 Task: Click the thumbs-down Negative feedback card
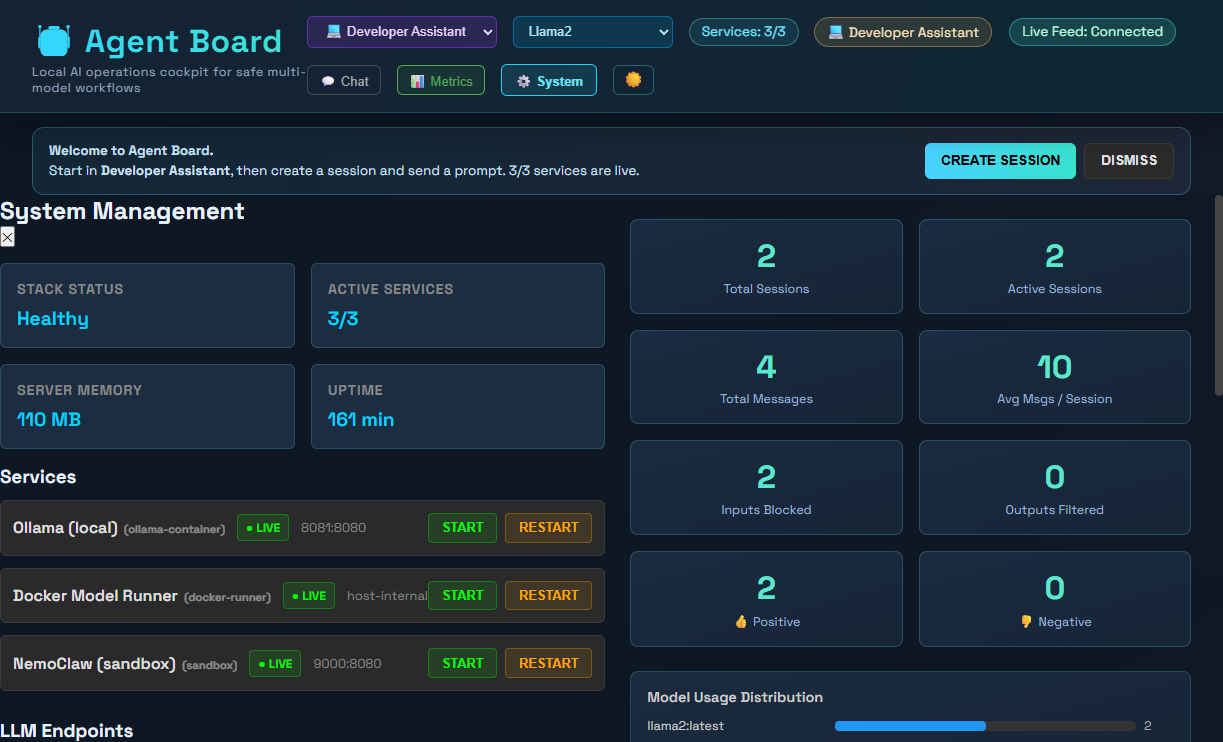tap(1055, 599)
